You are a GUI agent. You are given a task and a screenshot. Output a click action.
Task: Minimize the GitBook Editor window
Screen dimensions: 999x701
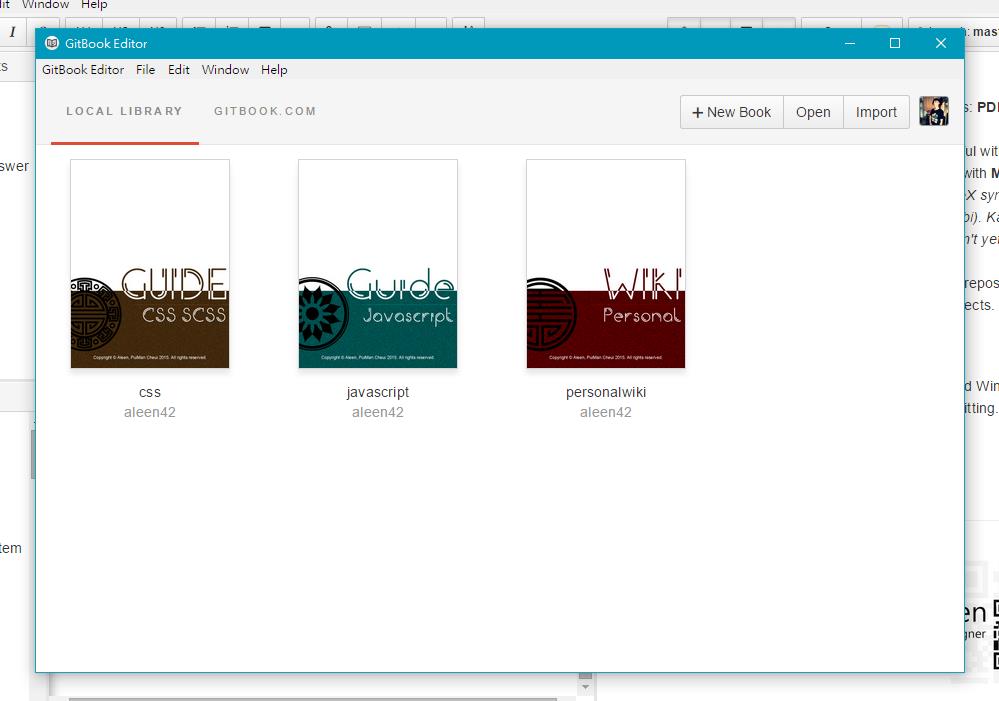click(850, 43)
